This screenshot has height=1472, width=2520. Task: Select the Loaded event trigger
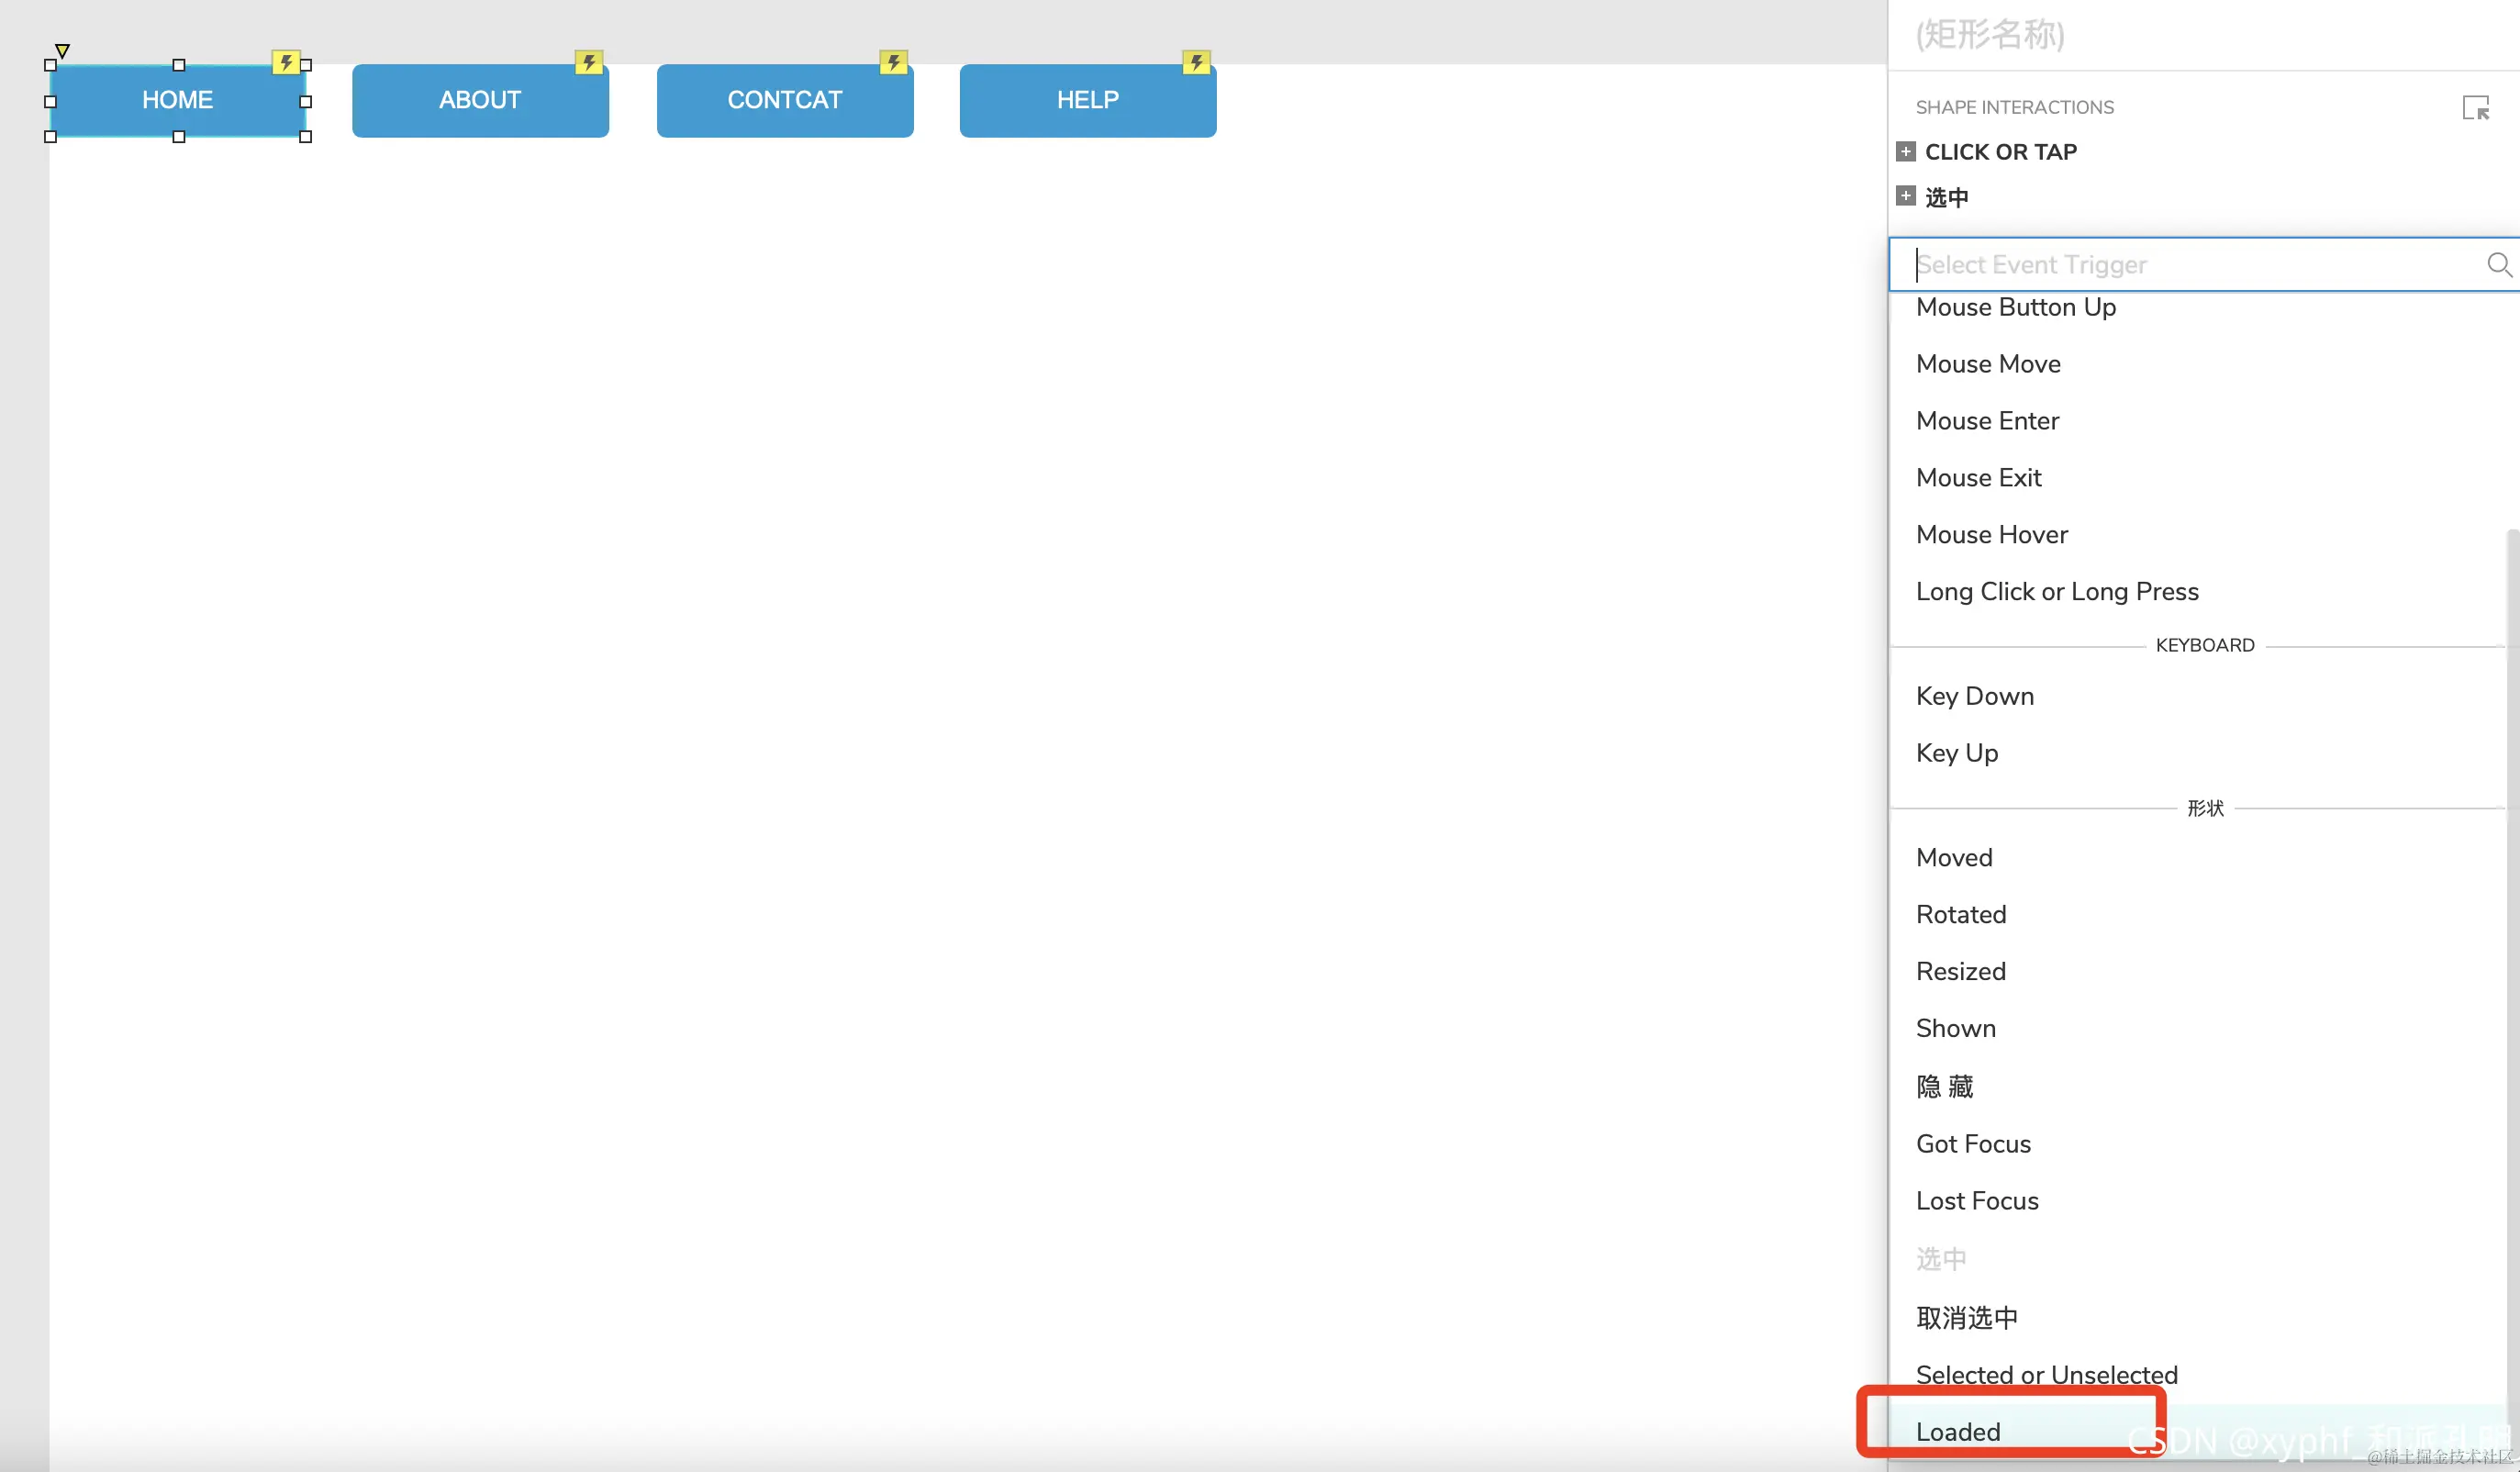(1958, 1431)
